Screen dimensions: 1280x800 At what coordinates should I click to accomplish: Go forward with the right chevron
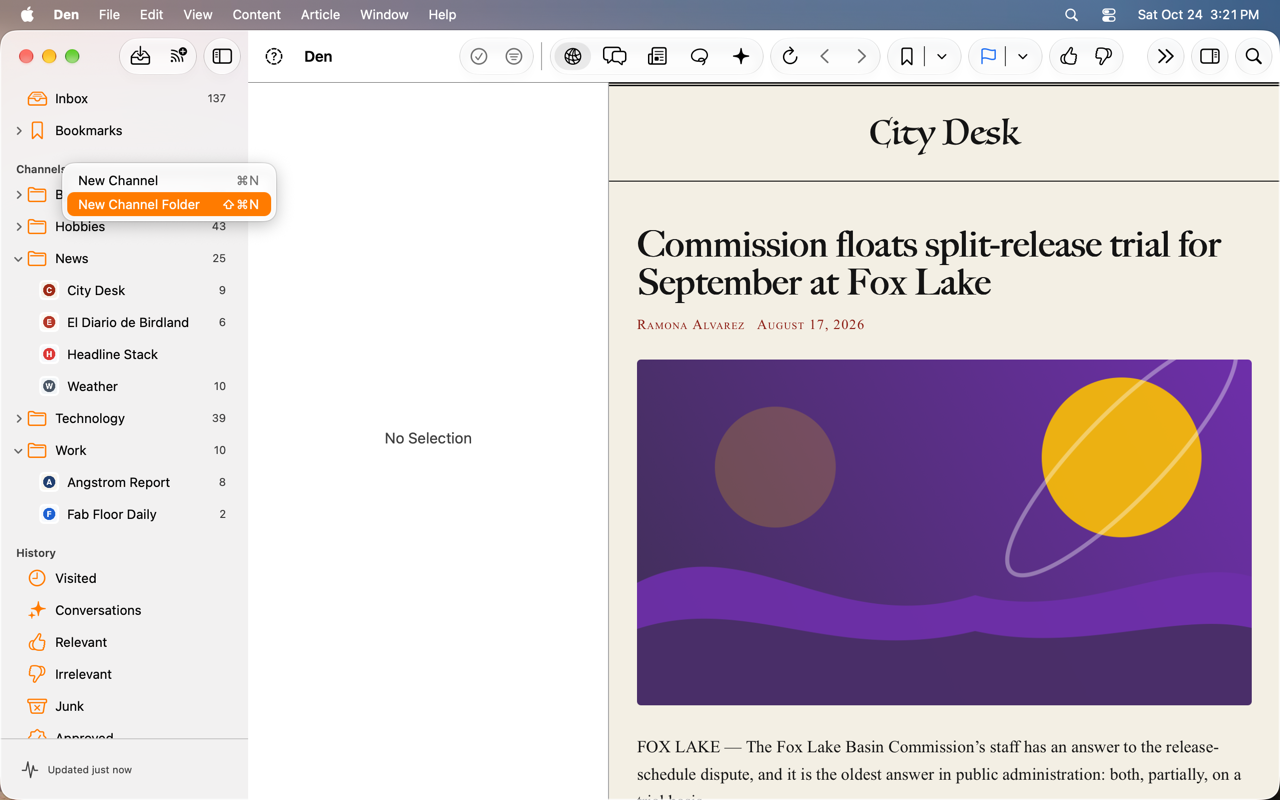(x=861, y=57)
